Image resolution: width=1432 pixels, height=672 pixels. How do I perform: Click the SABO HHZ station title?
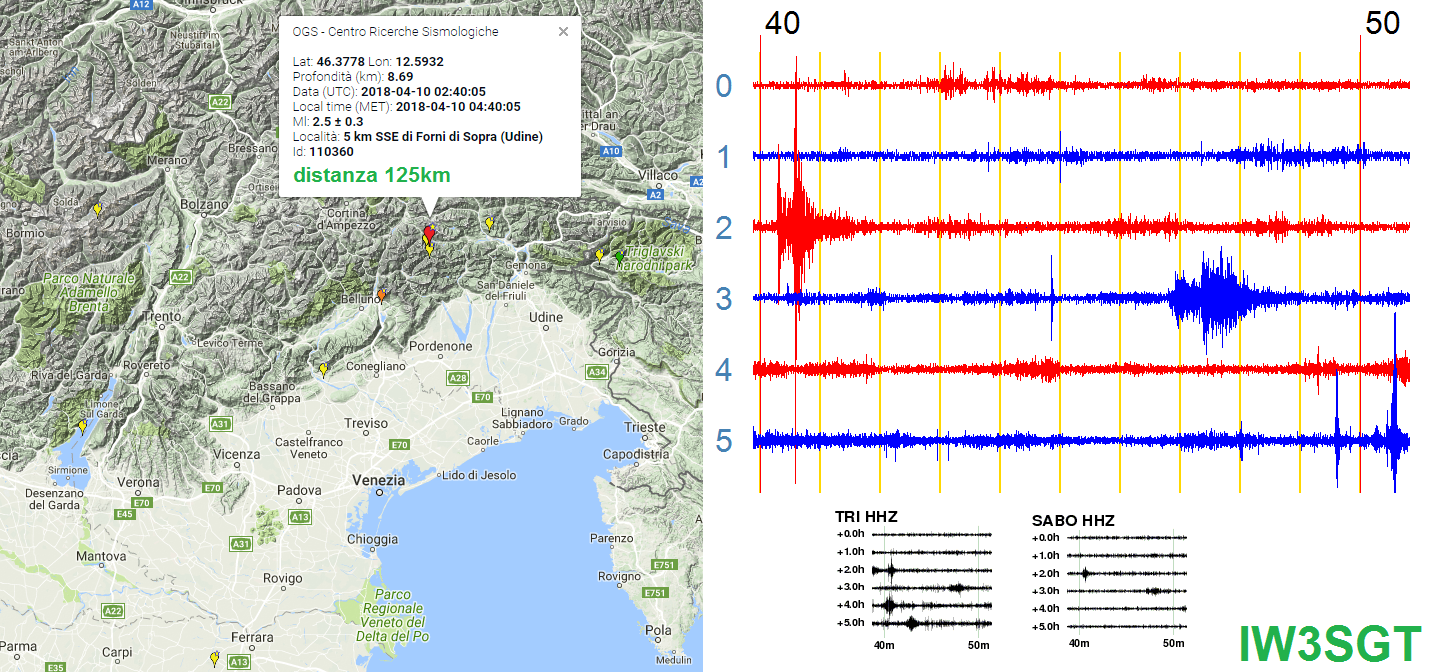pos(1072,521)
